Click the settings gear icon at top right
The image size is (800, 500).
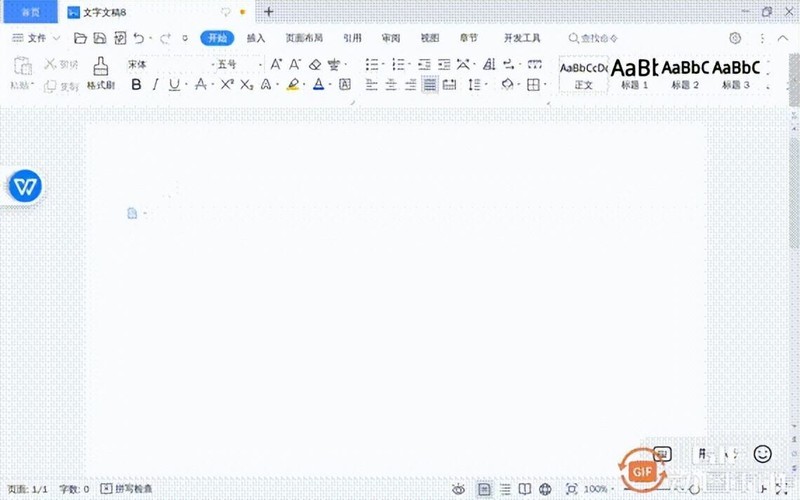735,38
